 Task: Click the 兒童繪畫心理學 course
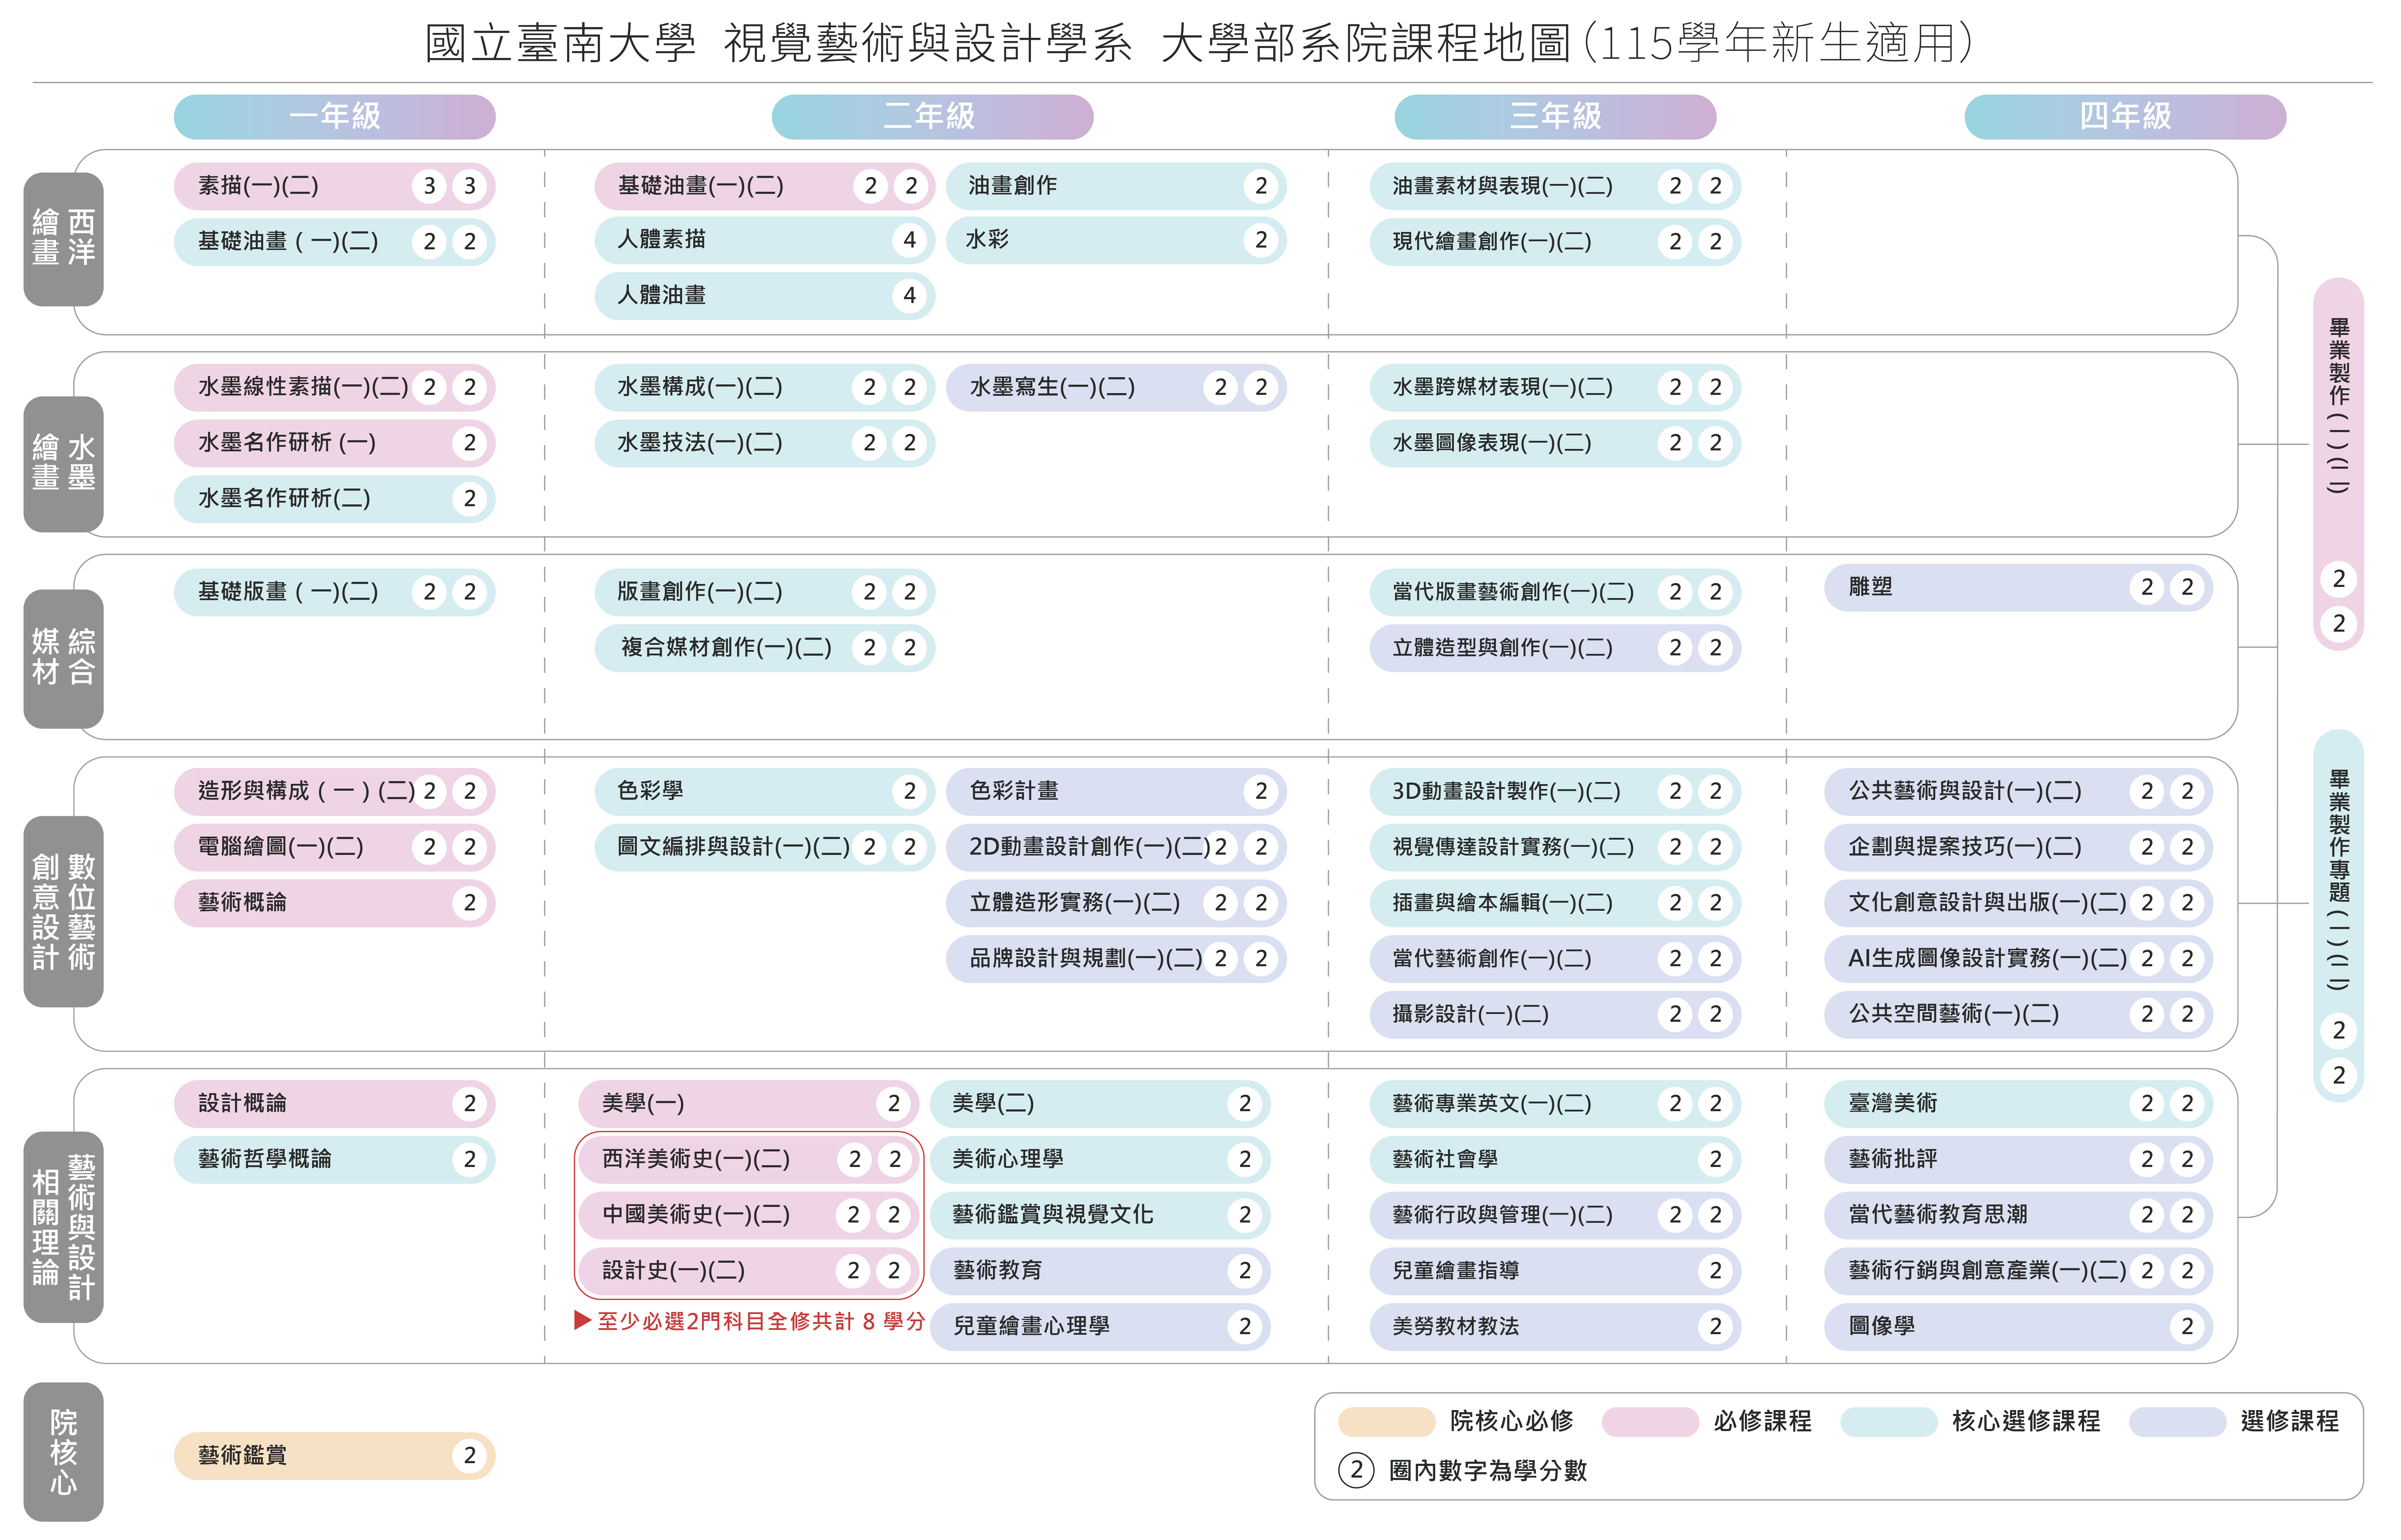click(x=1100, y=1327)
